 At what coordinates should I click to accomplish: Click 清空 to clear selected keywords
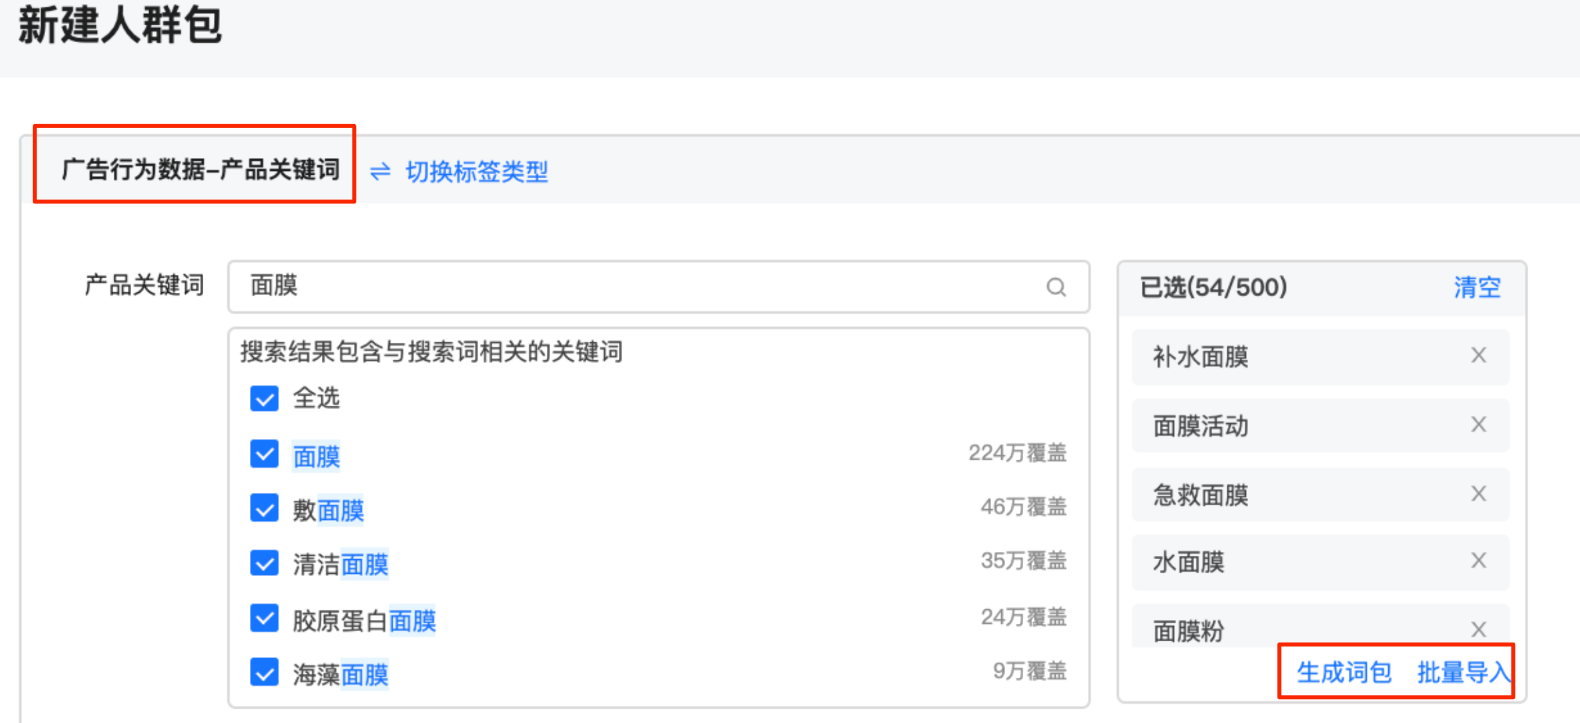pos(1477,287)
